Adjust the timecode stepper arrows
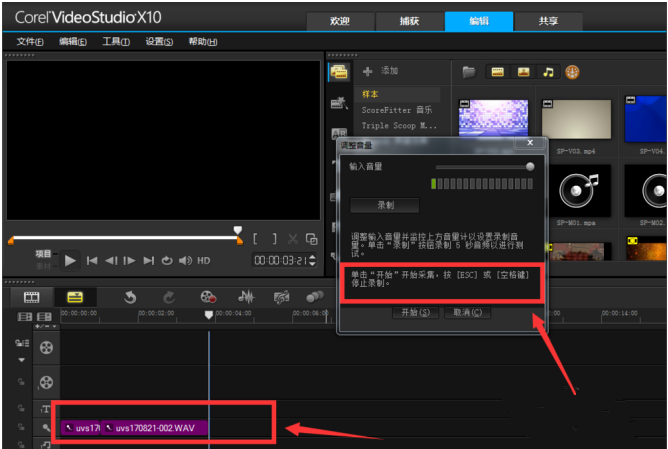 click(x=312, y=260)
